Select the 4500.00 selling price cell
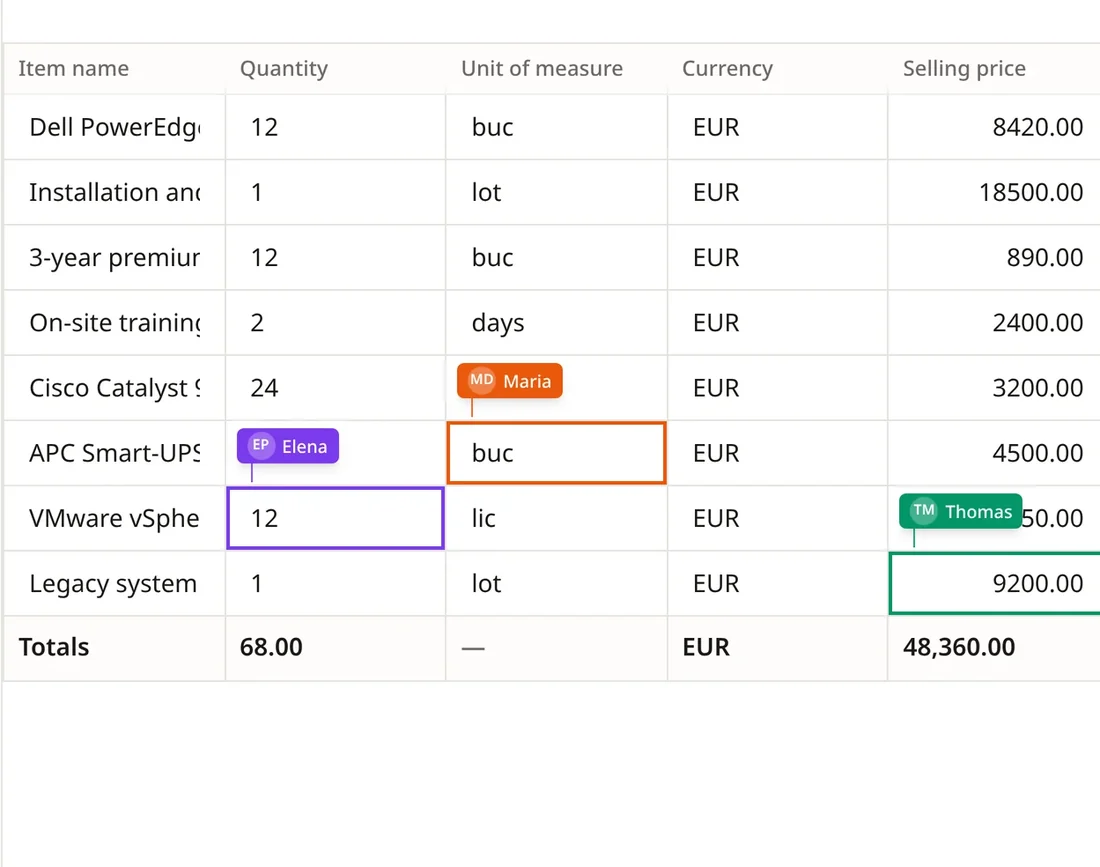This screenshot has width=1100, height=867. click(x=994, y=453)
